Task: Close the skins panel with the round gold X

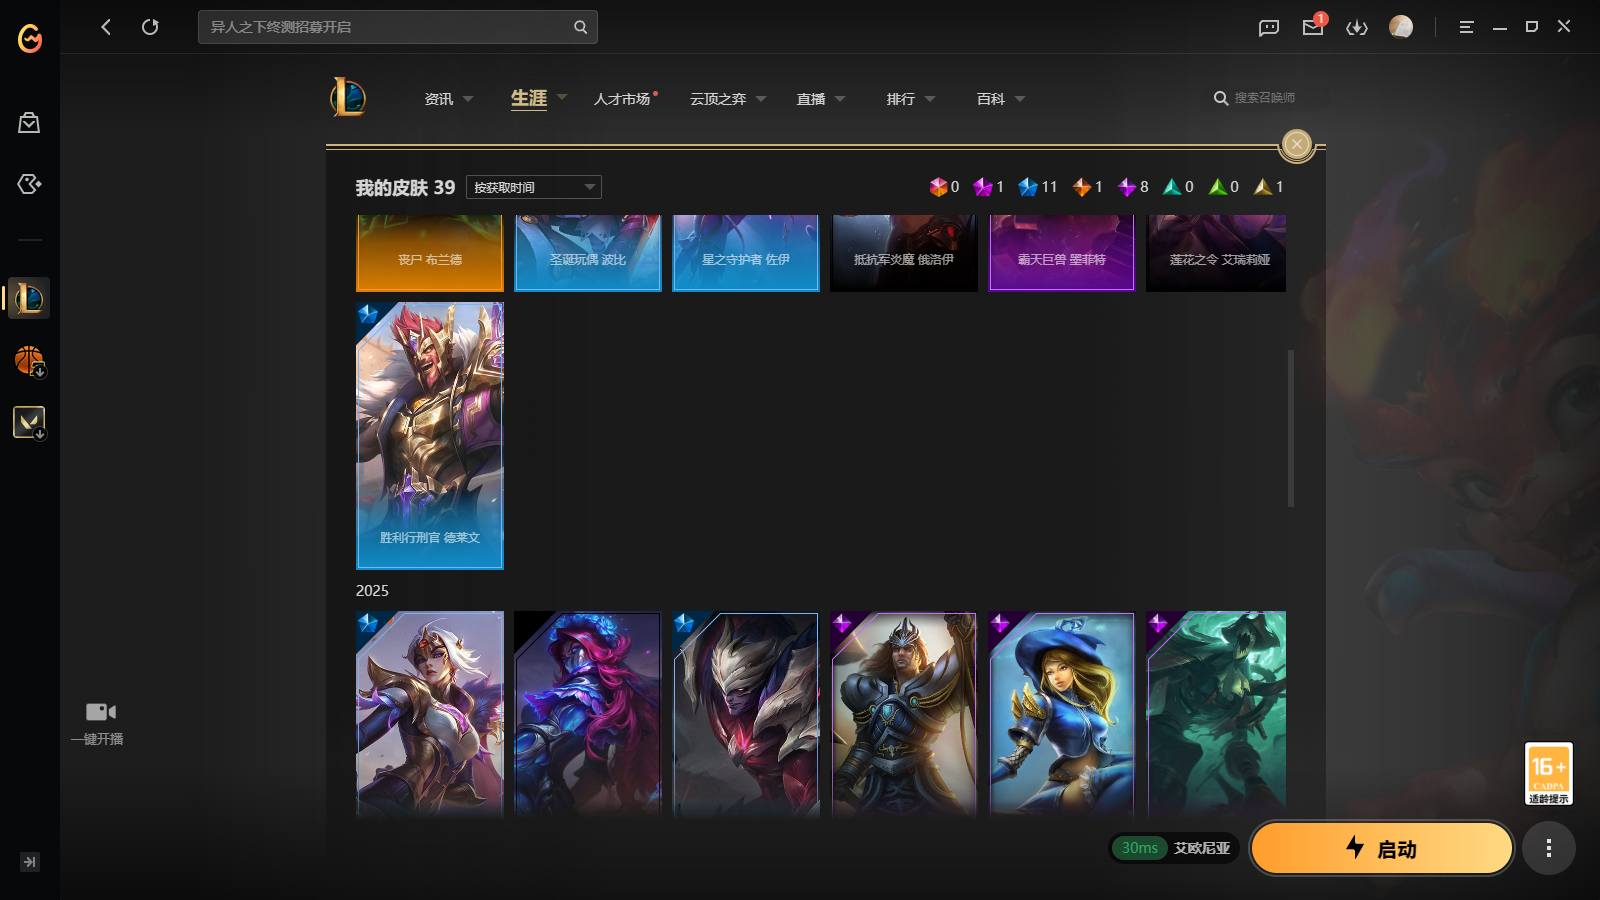Action: coord(1297,144)
